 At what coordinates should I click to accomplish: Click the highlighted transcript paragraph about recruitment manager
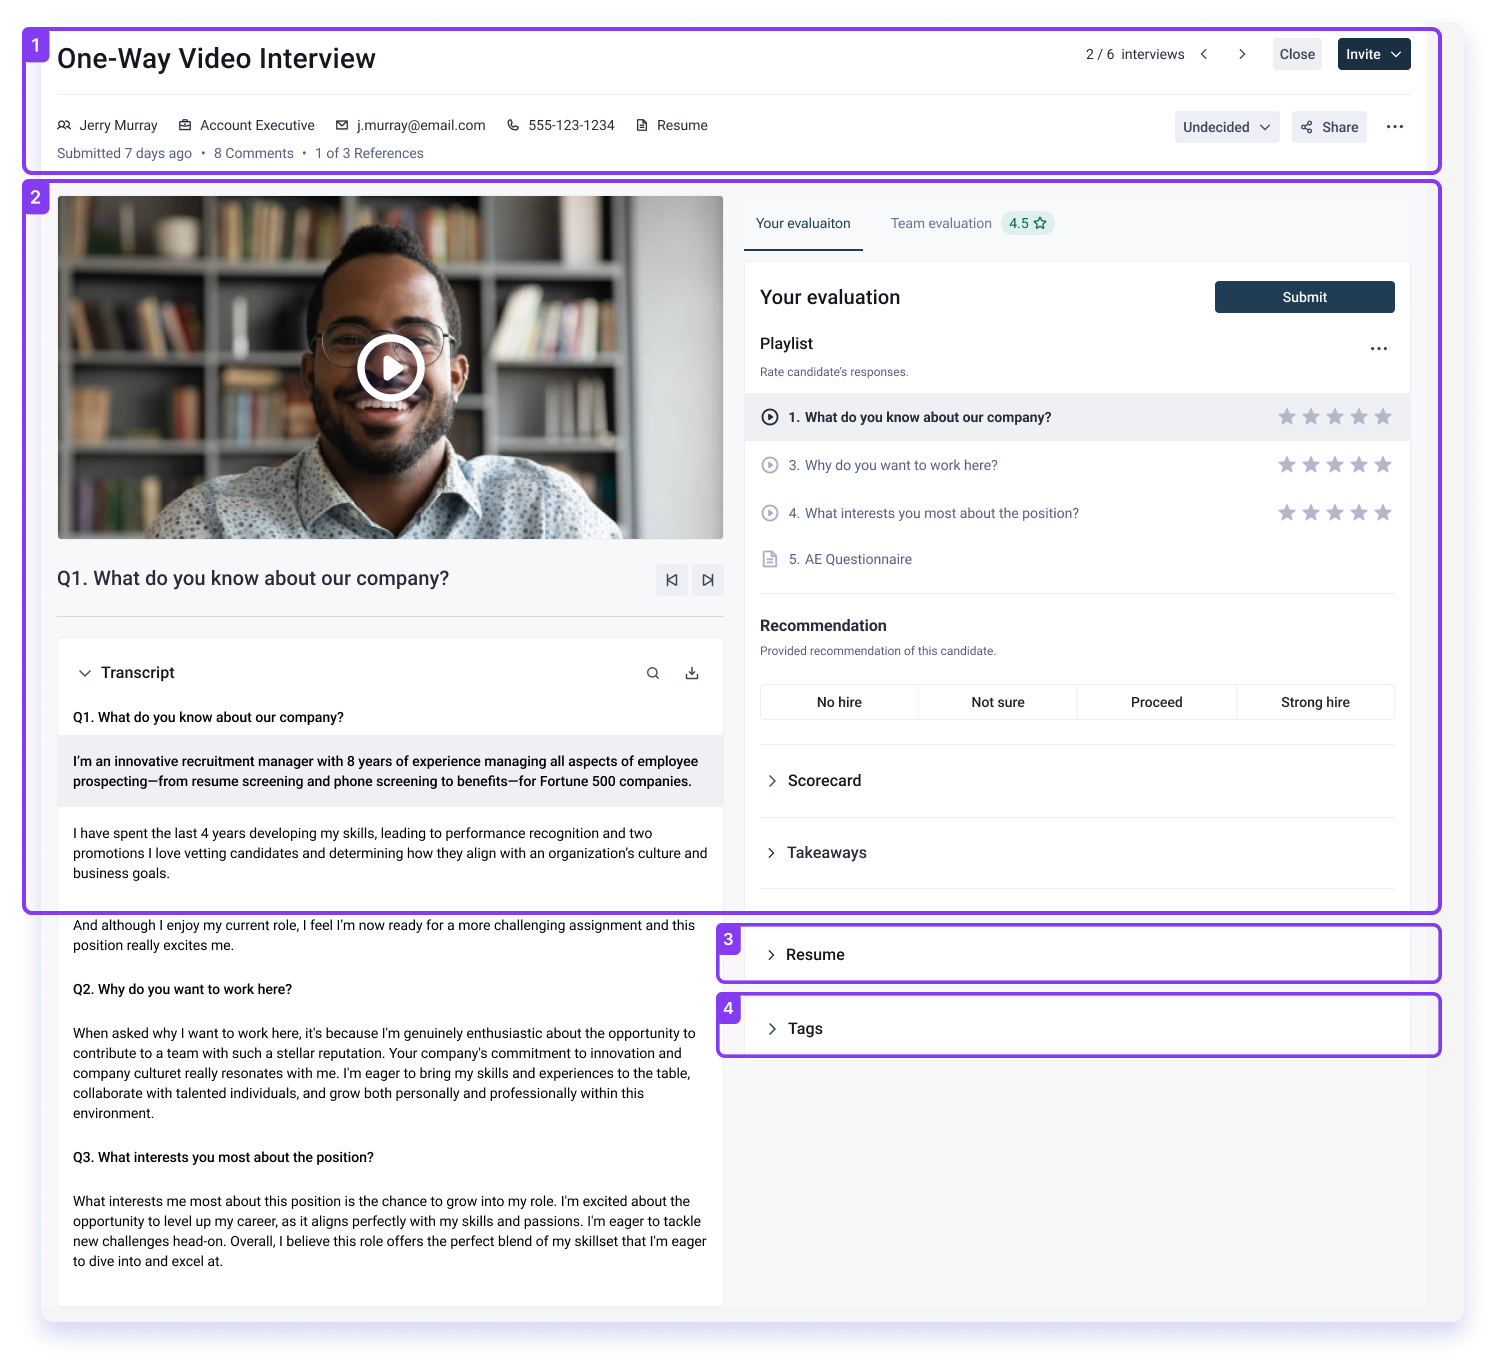[390, 771]
